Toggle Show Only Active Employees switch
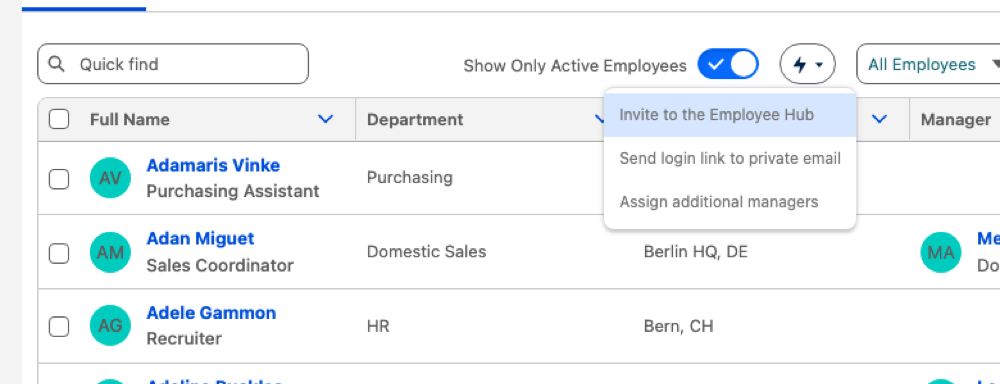This screenshot has width=1000, height=384. [728, 64]
